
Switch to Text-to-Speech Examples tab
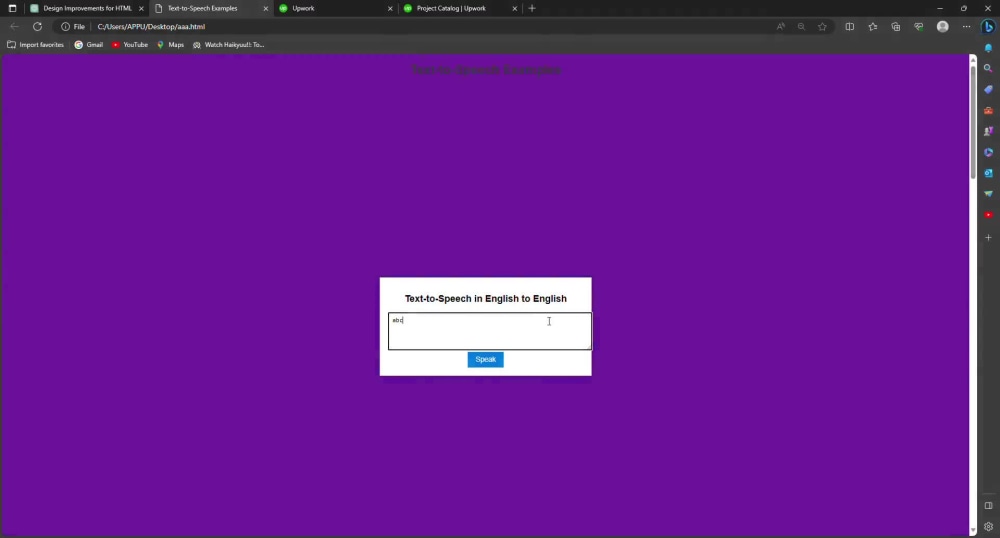(202, 8)
